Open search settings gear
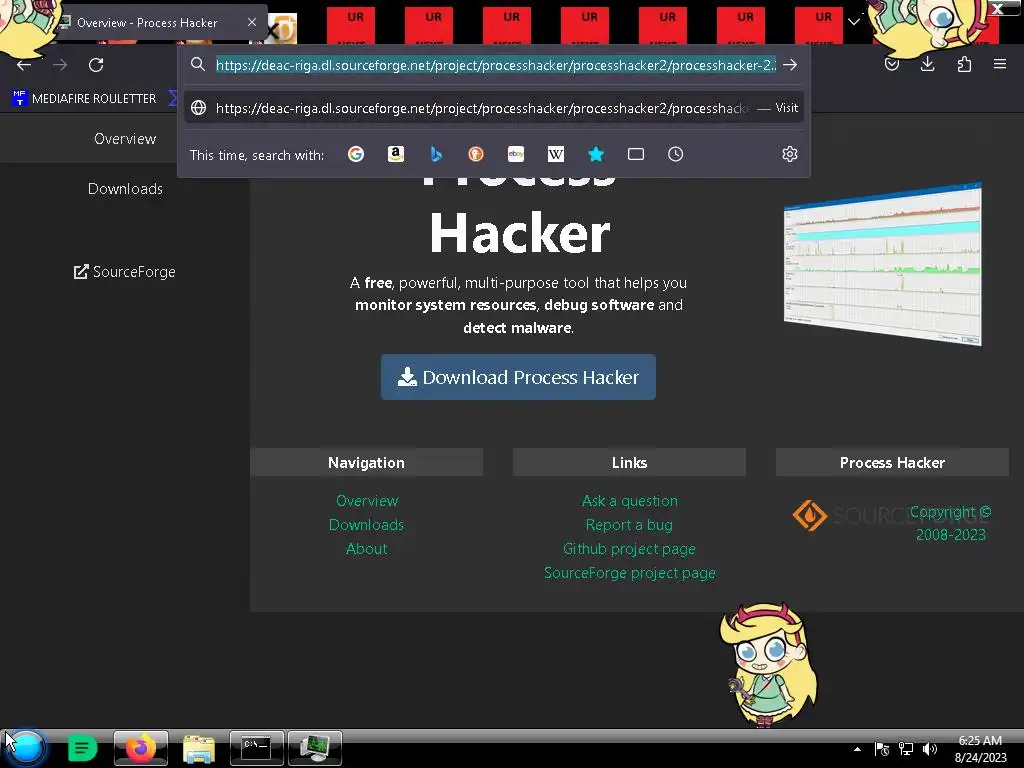Viewport: 1024px width, 768px height. pyautogui.click(x=790, y=154)
